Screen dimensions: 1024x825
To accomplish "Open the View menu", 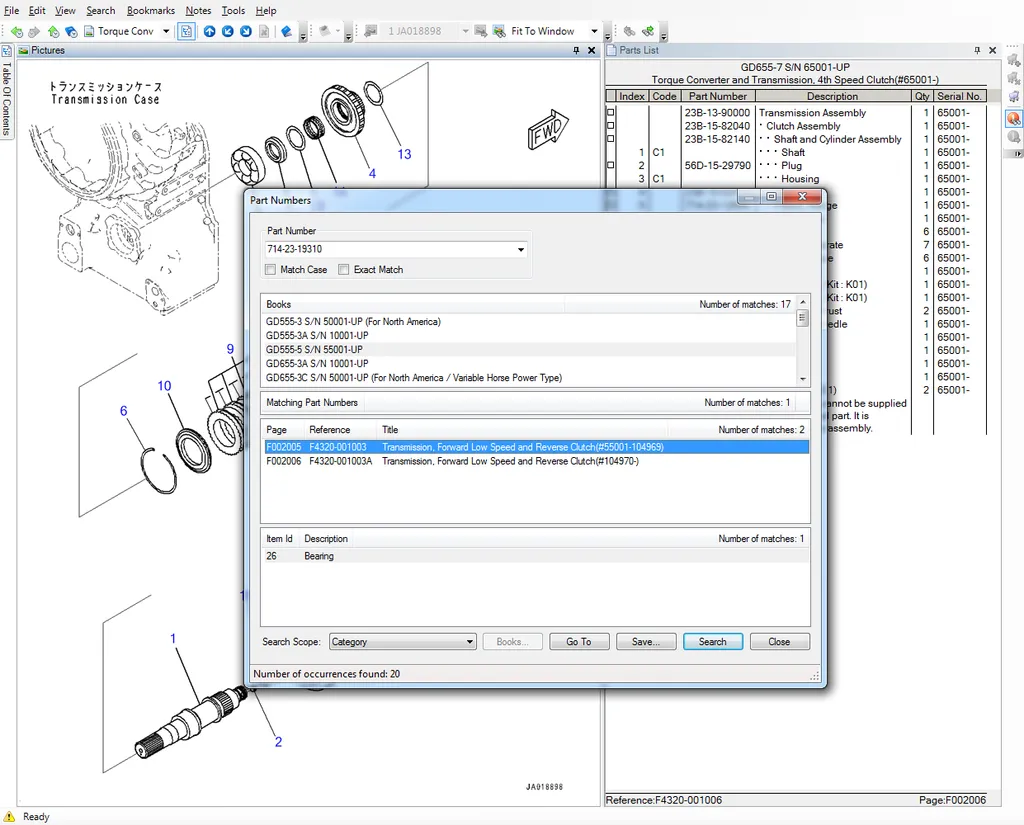I will [65, 10].
